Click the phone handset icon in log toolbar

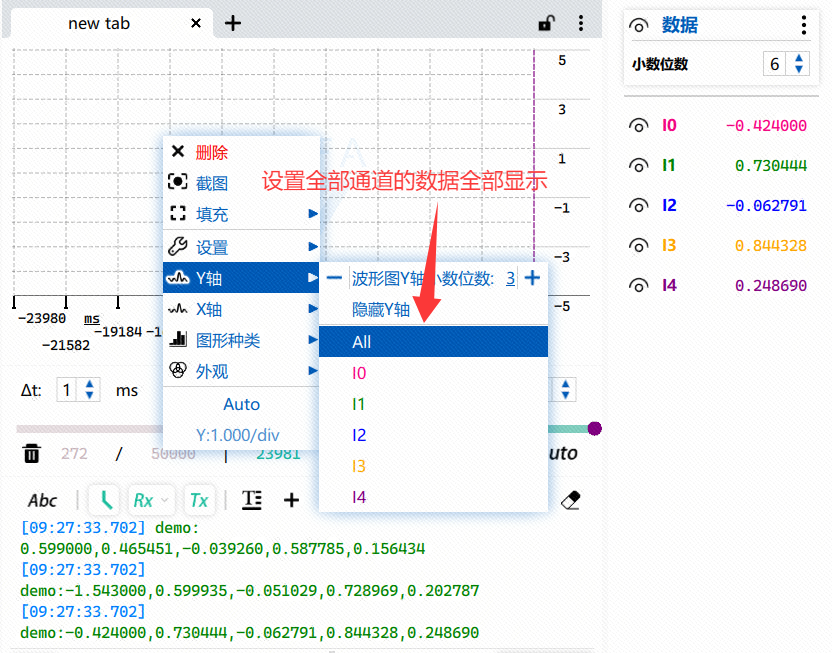click(x=106, y=500)
